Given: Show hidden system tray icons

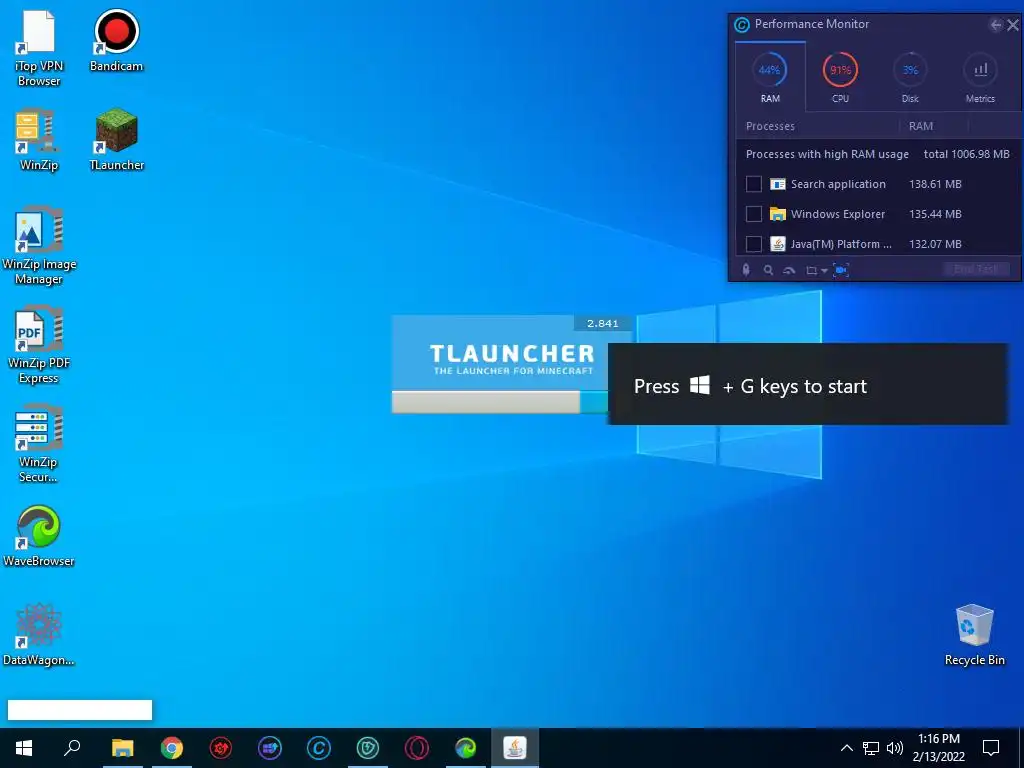Looking at the screenshot, I should click(846, 748).
